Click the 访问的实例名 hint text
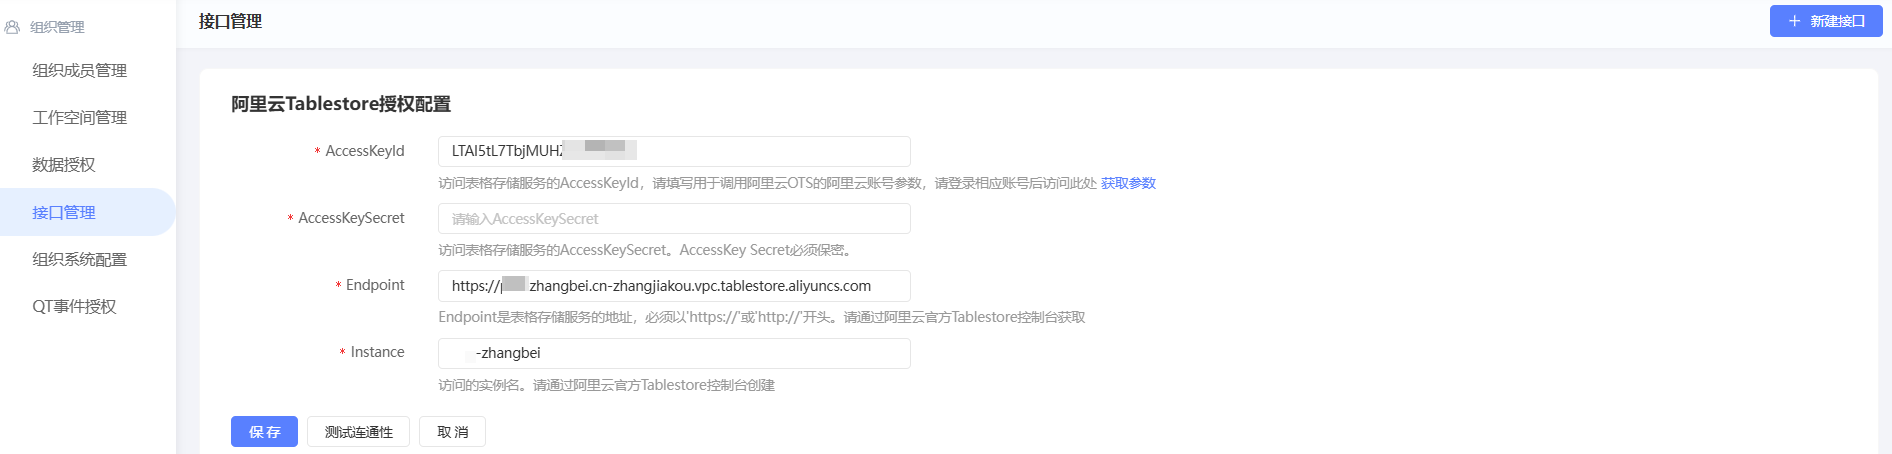Screen dimensions: 1892x454 coord(606,385)
